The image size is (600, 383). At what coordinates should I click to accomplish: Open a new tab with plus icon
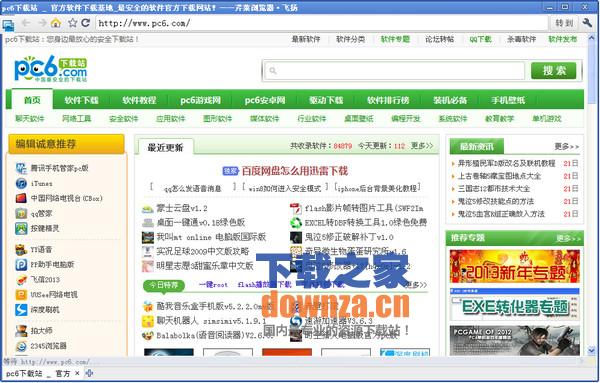click(x=89, y=373)
